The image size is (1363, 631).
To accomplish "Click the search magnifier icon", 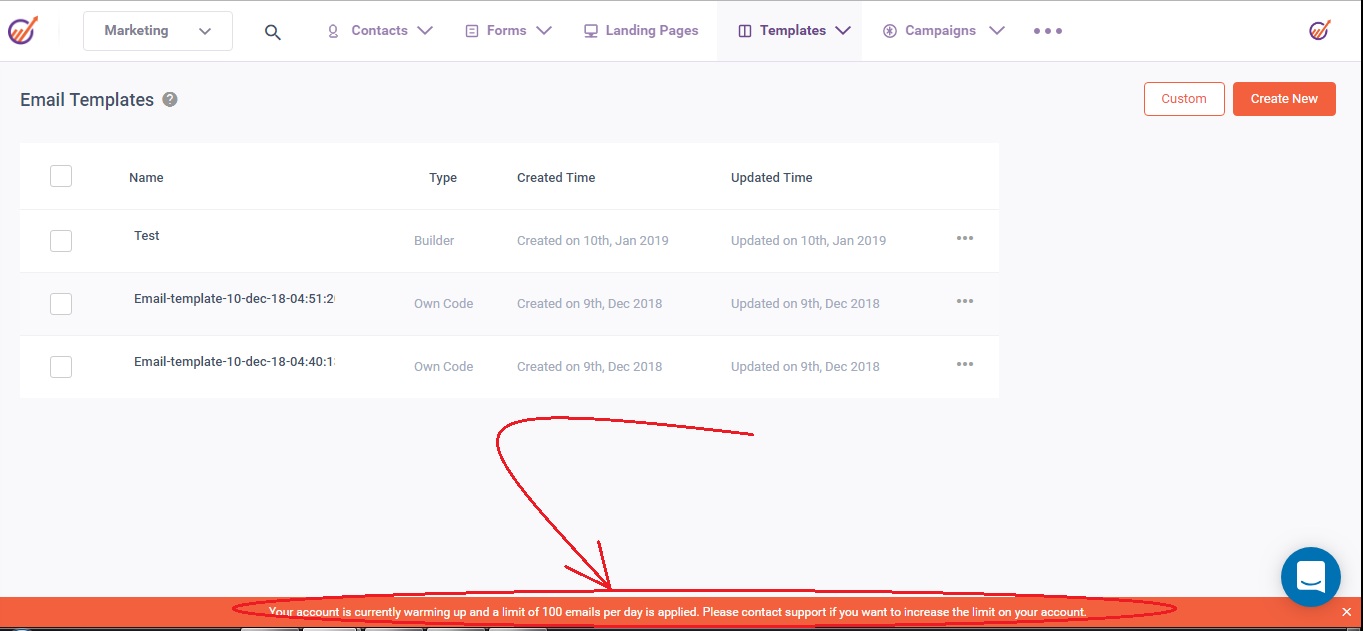I will (x=272, y=31).
